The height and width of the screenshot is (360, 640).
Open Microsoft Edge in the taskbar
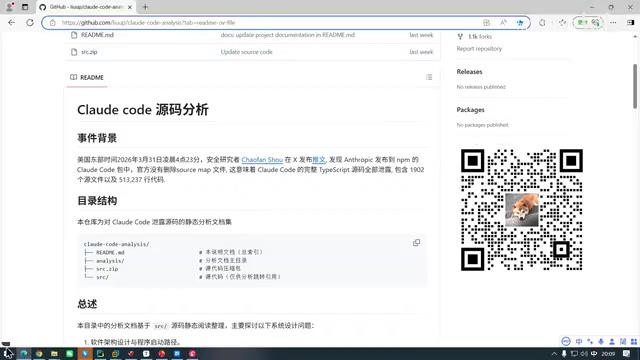(x=24, y=353)
